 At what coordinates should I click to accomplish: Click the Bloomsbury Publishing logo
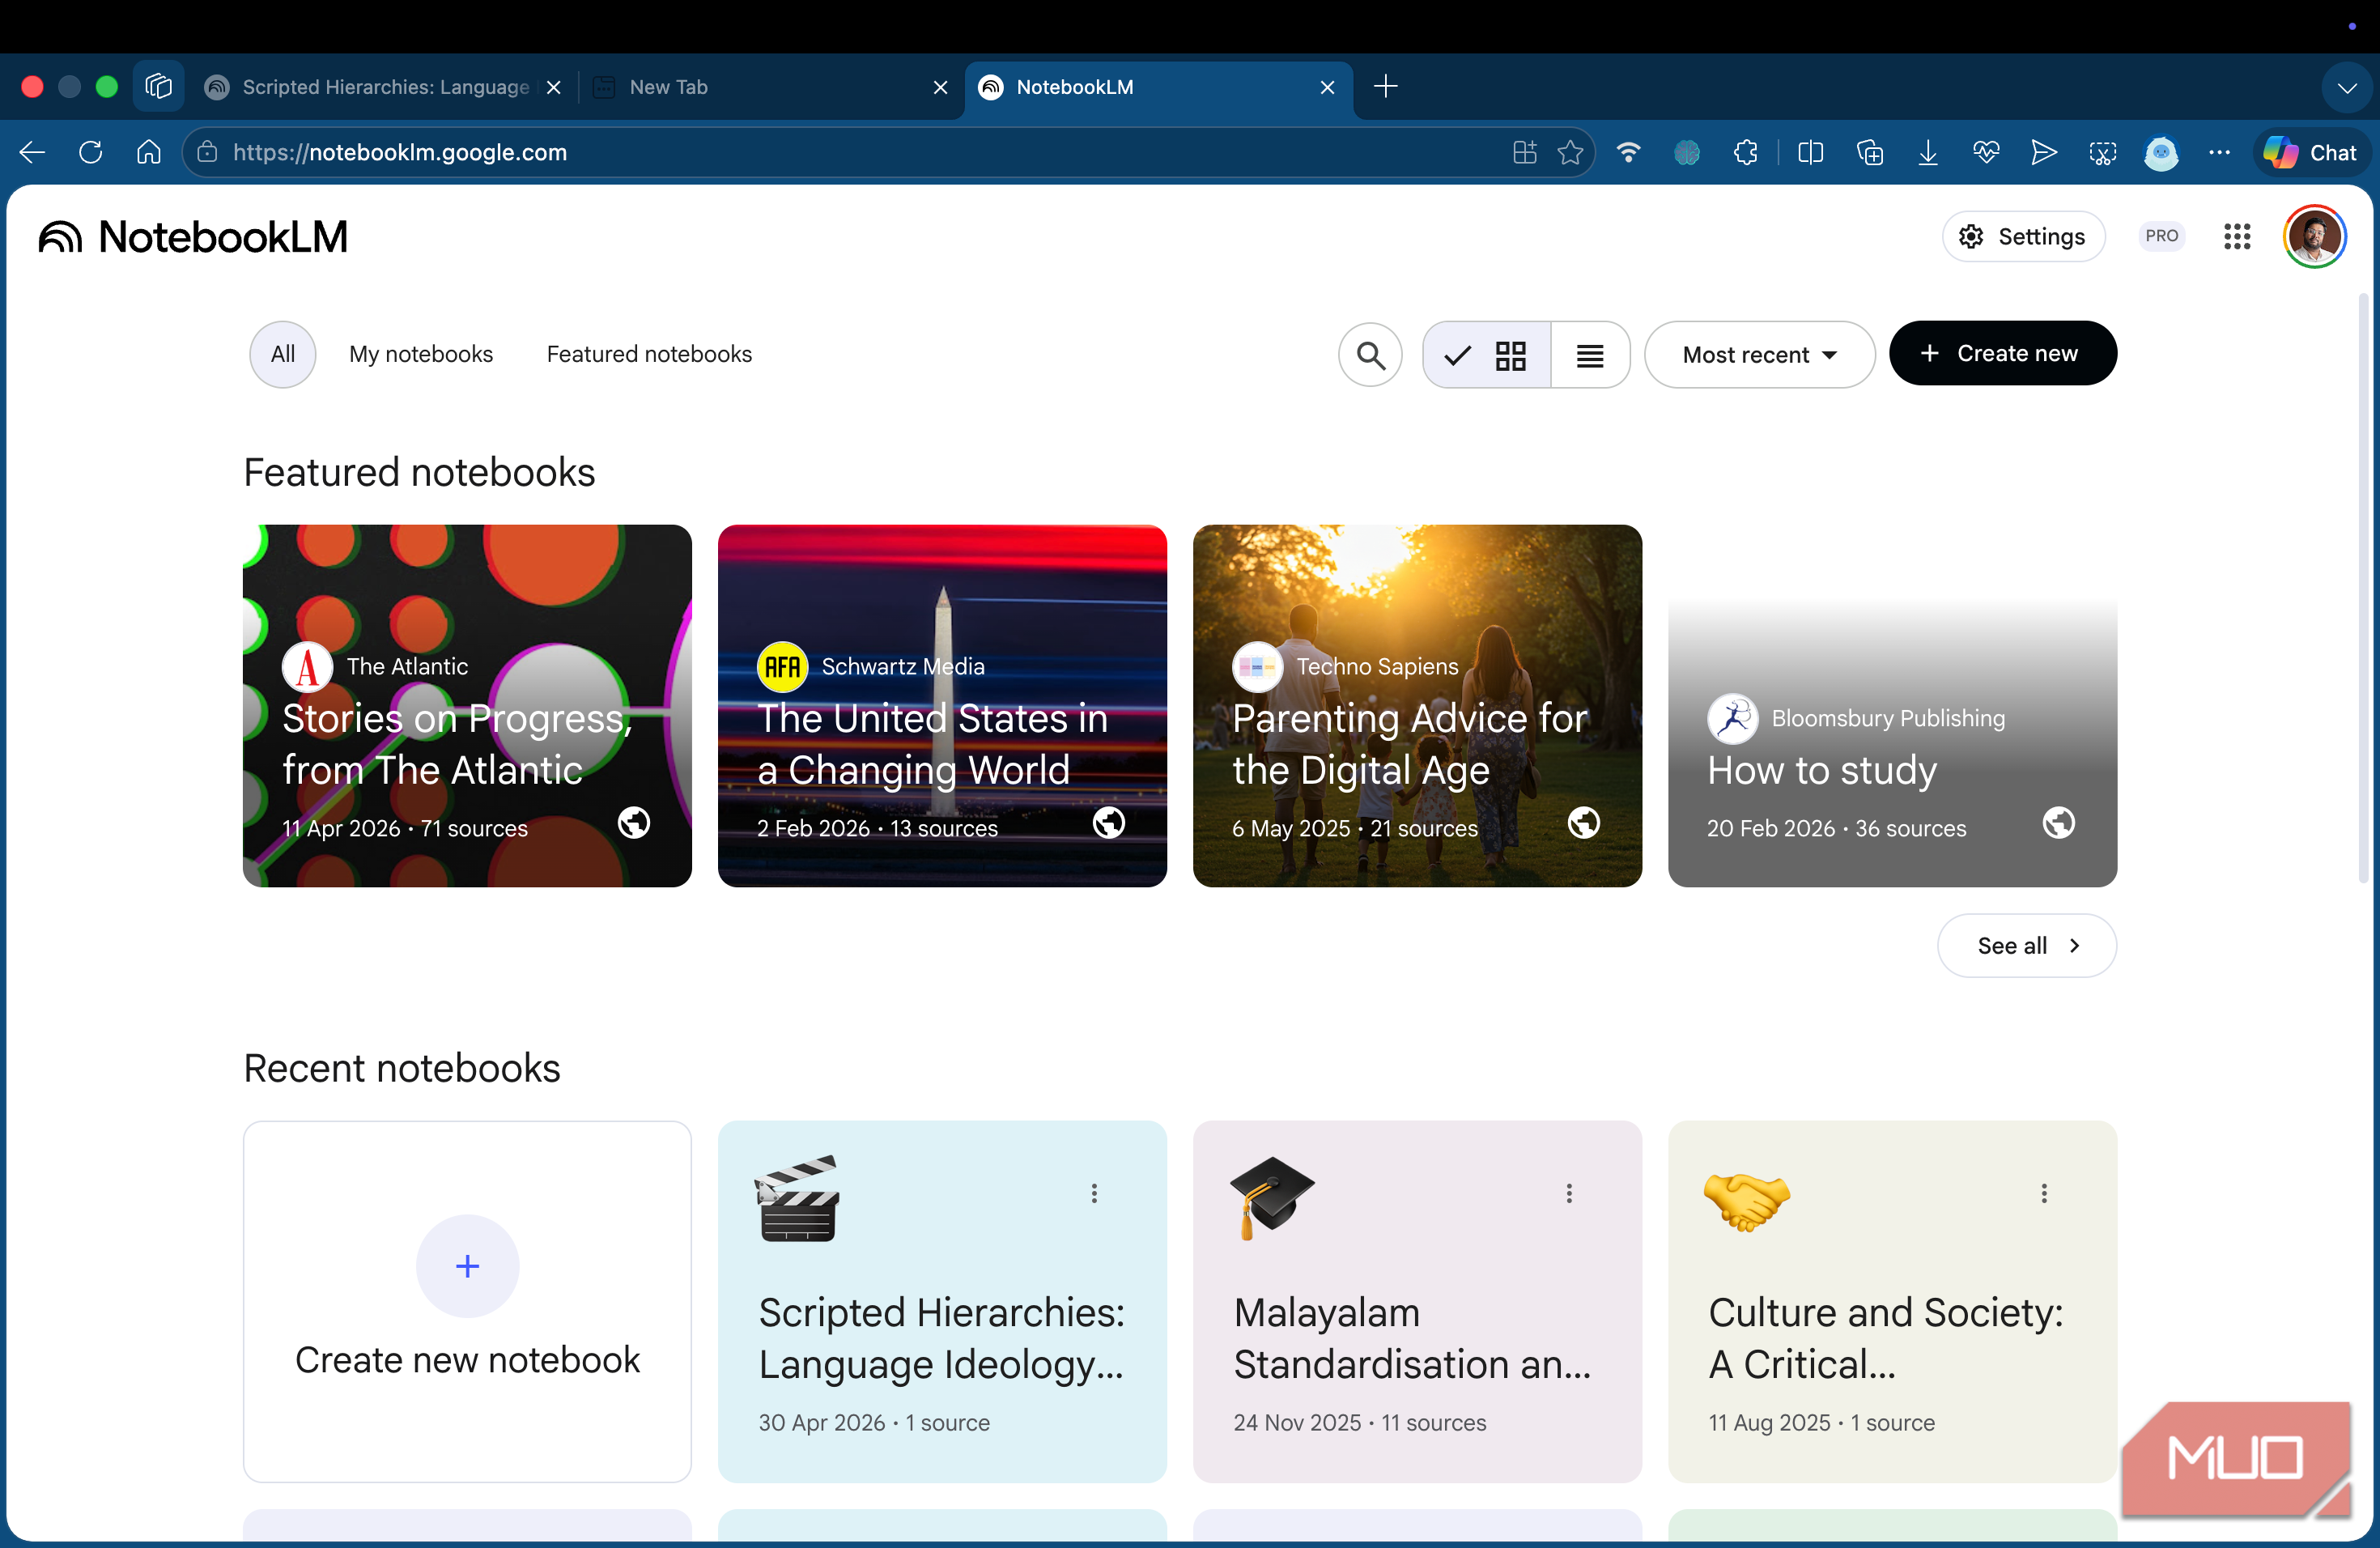1733,719
